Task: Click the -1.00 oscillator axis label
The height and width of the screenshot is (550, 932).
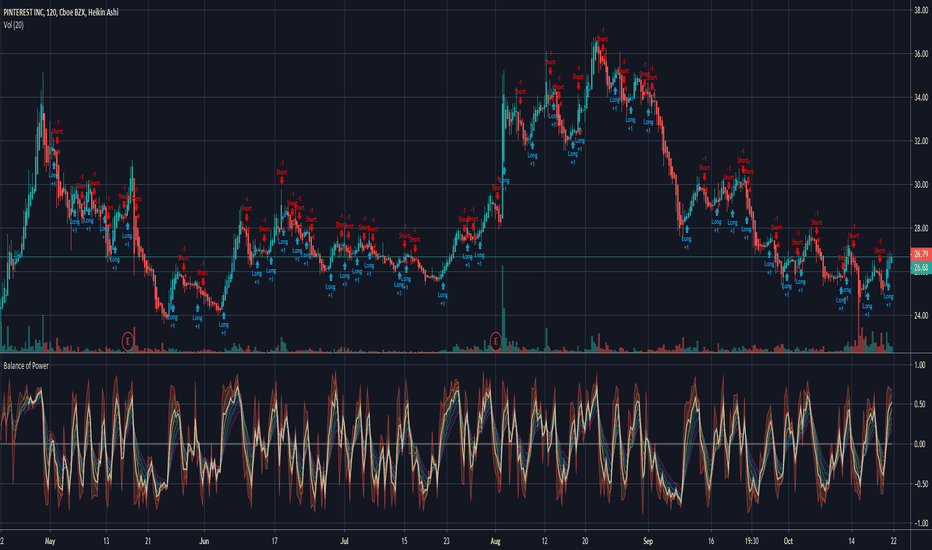Action: (x=920, y=523)
